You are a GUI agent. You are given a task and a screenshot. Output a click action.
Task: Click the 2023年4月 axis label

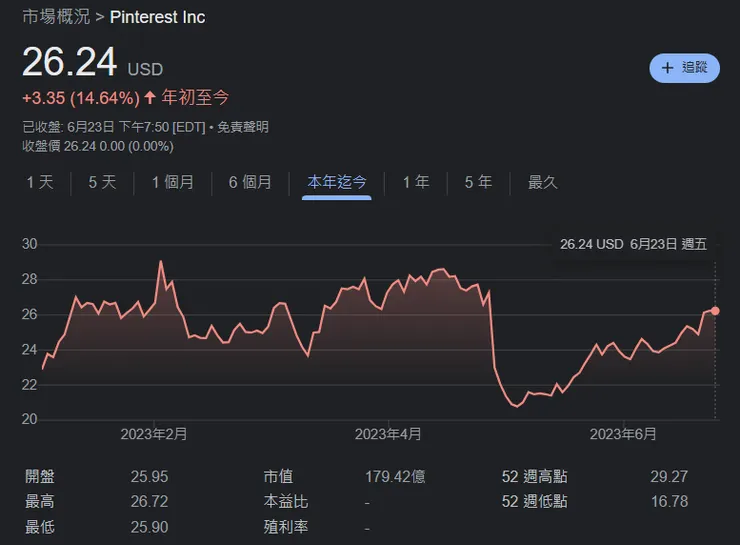click(x=388, y=434)
